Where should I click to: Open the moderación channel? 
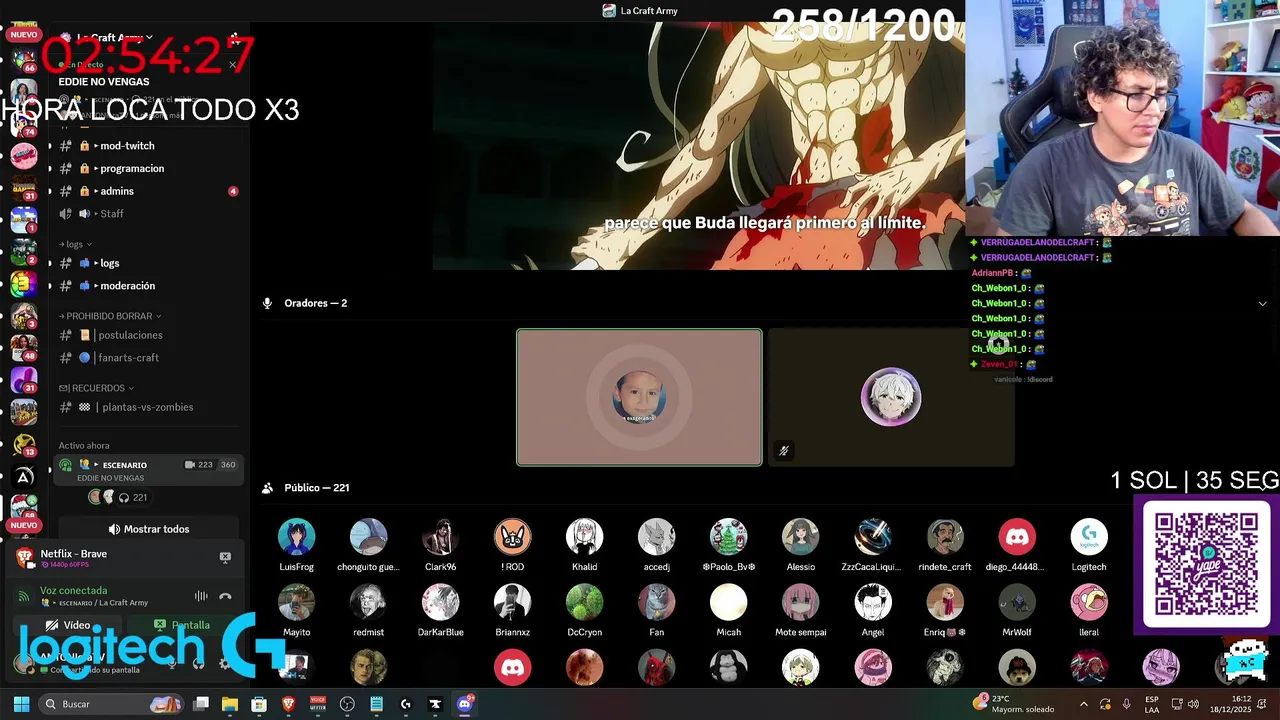pyautogui.click(x=148, y=286)
